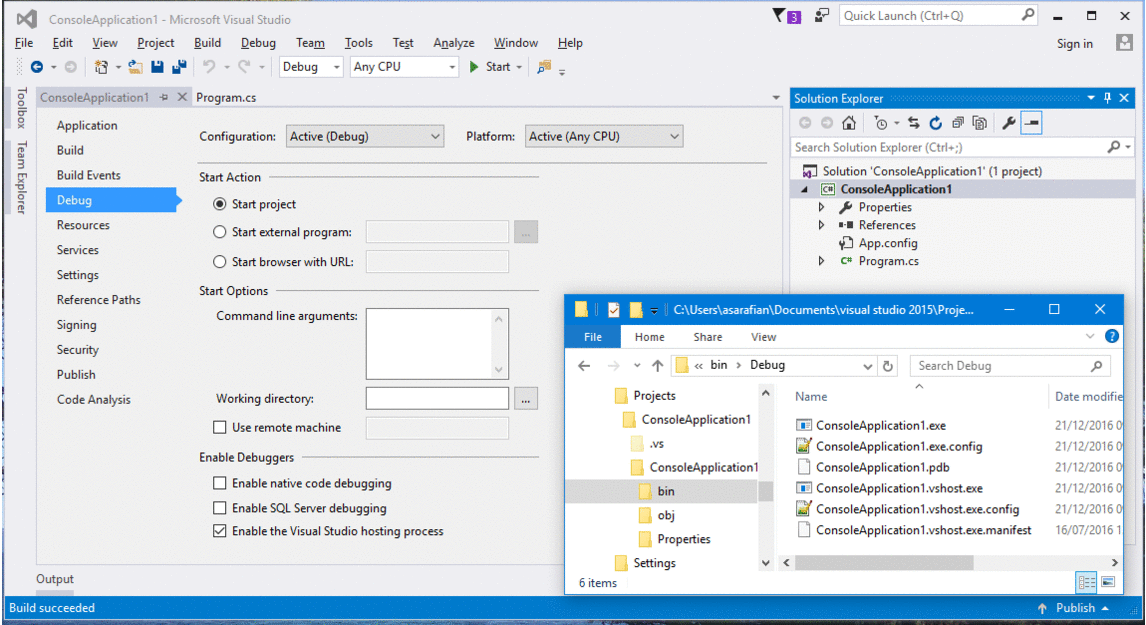This screenshot has width=1146, height=625.
Task: Expand the Properties node in Solution Explorer
Action: coord(821,208)
